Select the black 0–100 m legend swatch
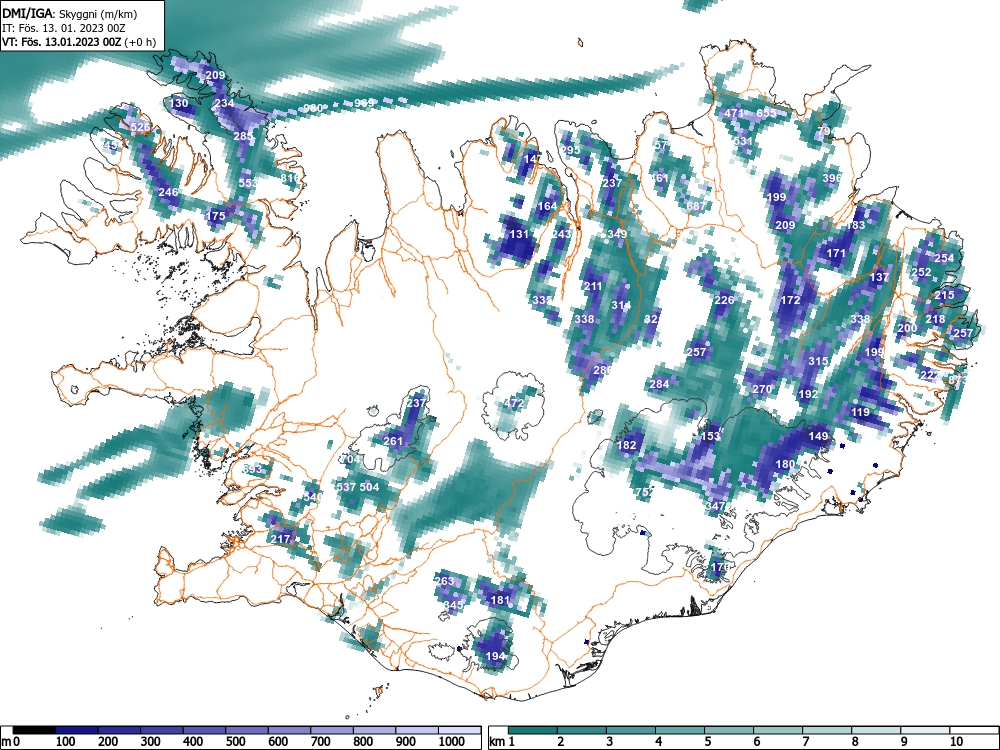Screen dimensions: 1000x750 34,730
